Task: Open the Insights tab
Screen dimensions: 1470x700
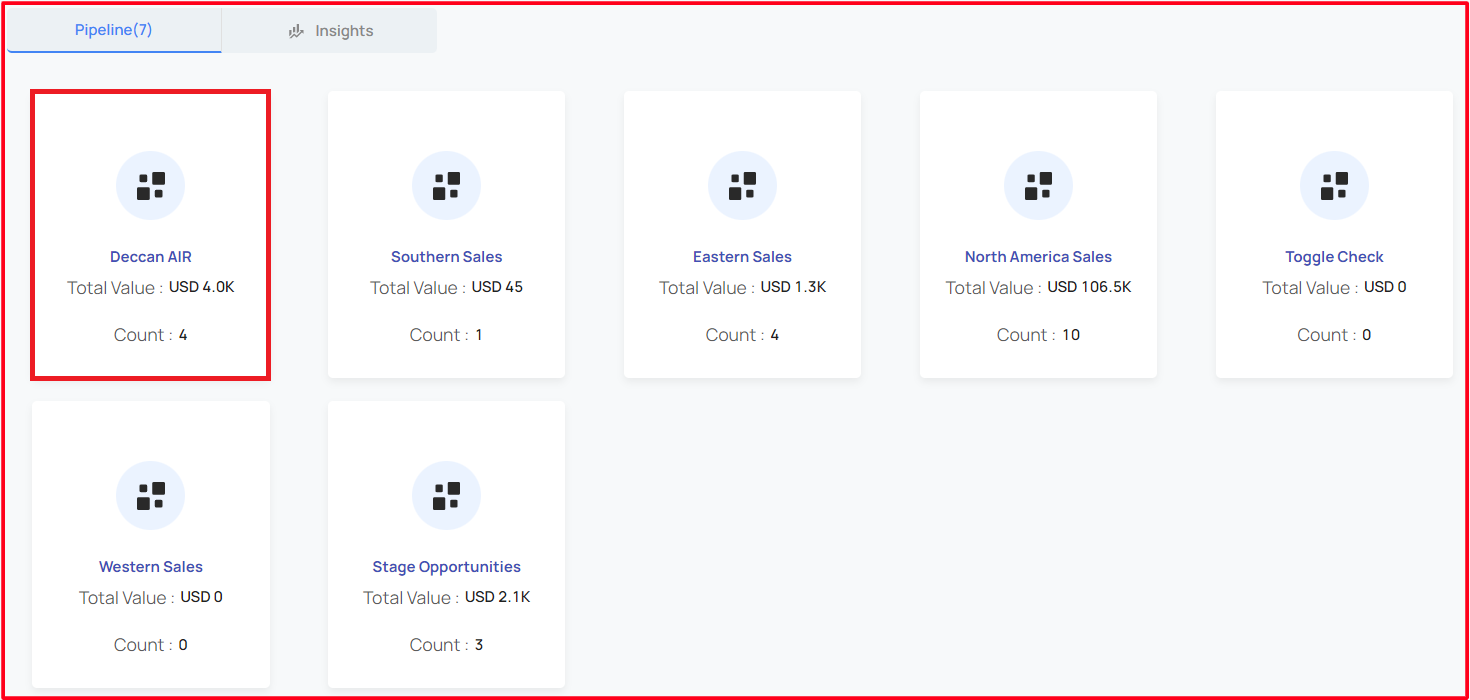Action: (329, 31)
